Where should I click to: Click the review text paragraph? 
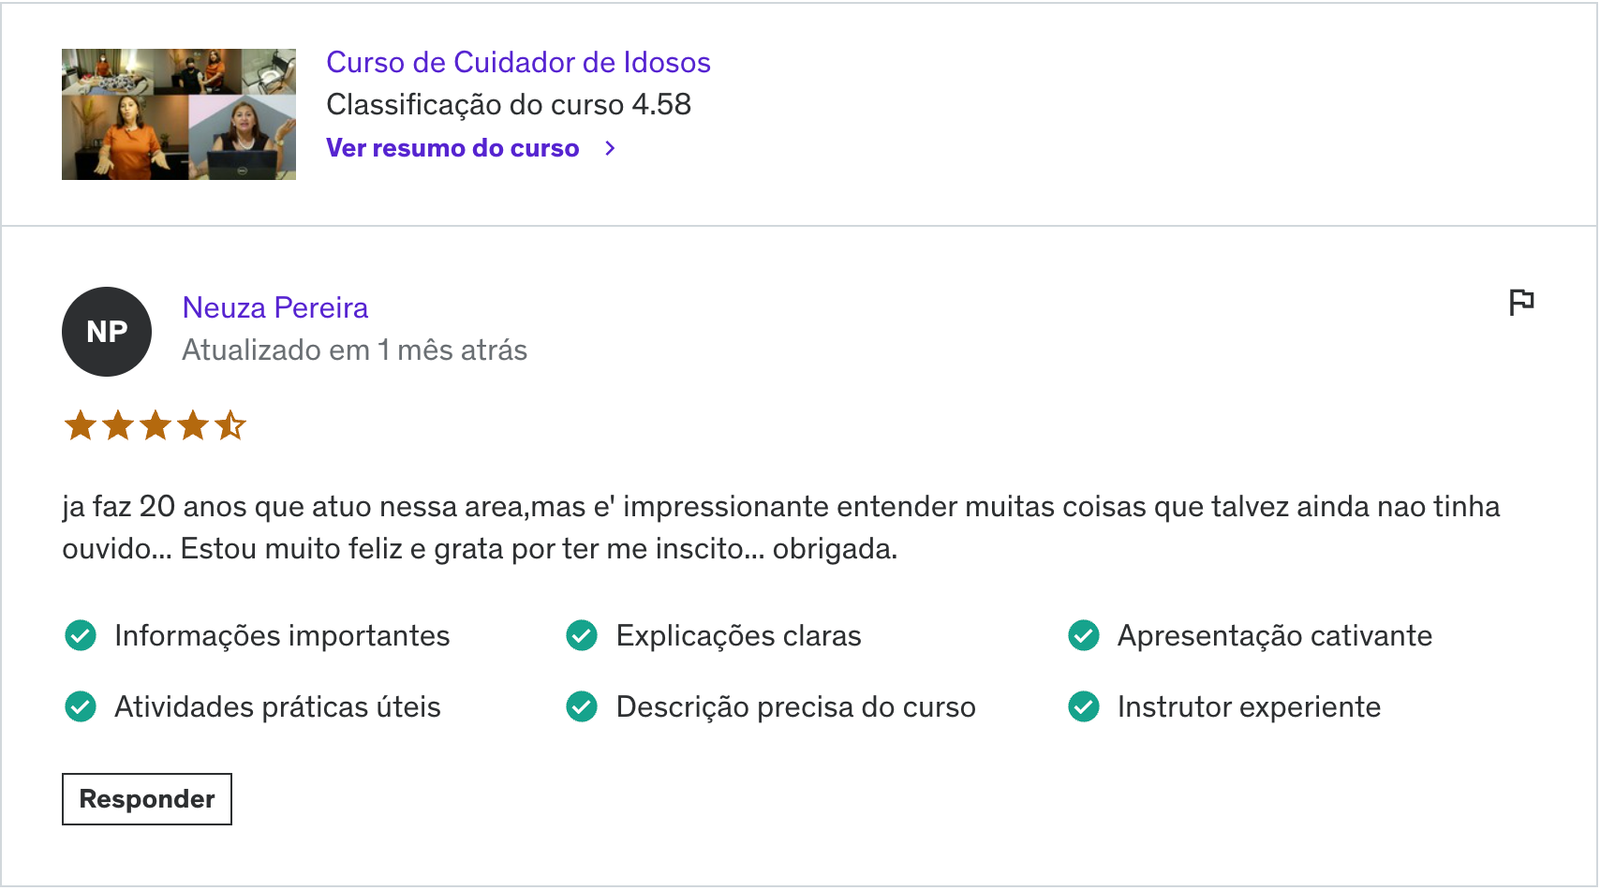click(x=781, y=527)
